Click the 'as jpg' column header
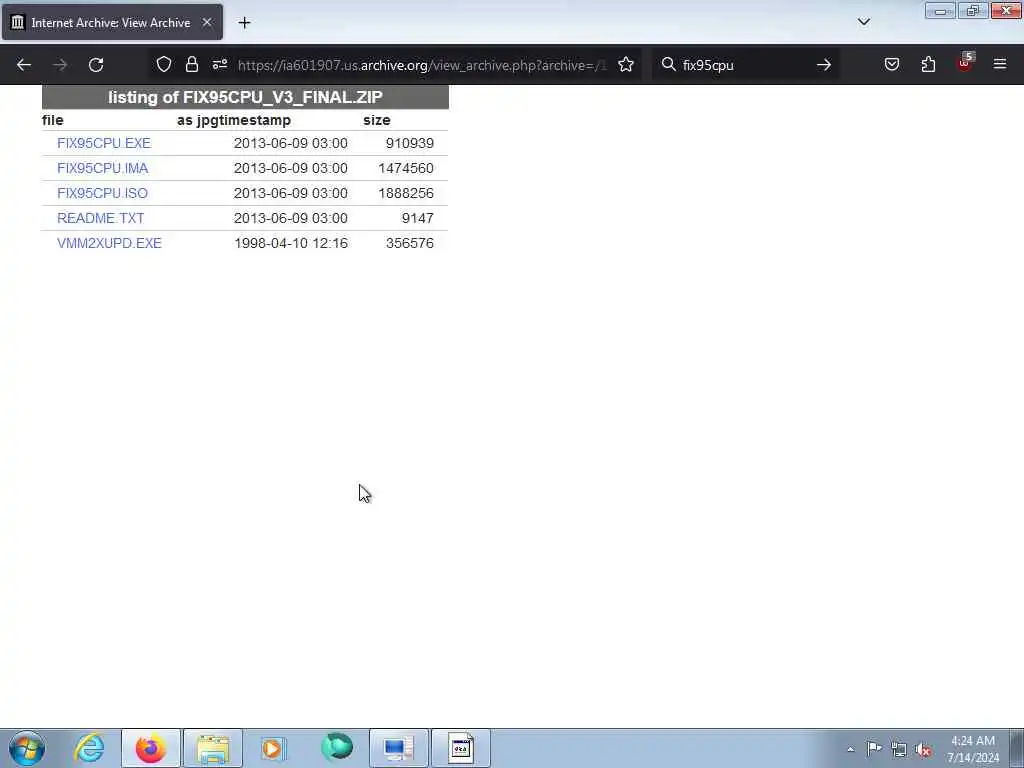This screenshot has width=1024, height=768. (195, 120)
